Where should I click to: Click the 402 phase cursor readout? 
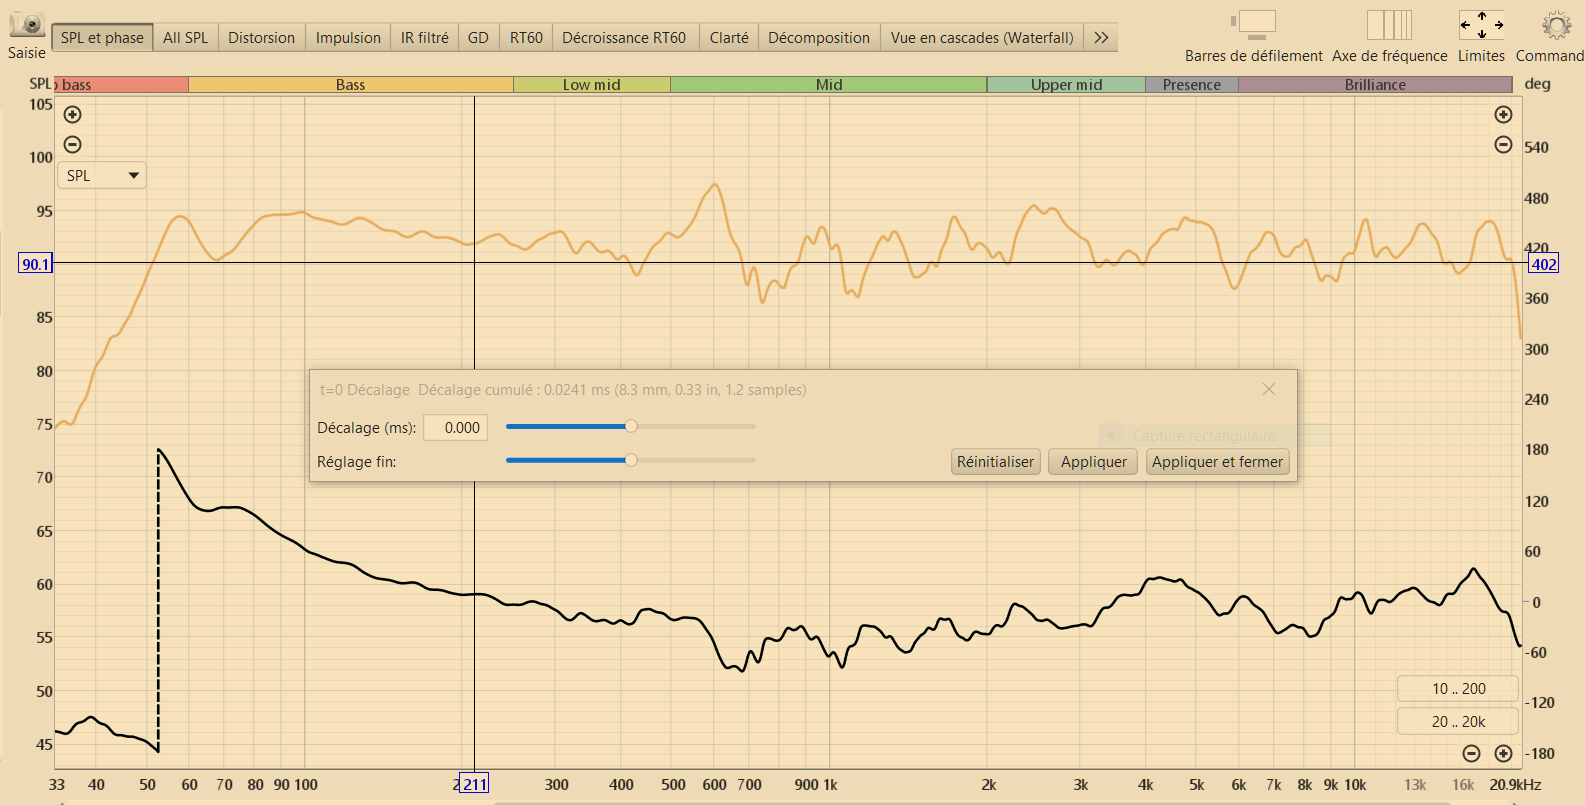(1544, 264)
